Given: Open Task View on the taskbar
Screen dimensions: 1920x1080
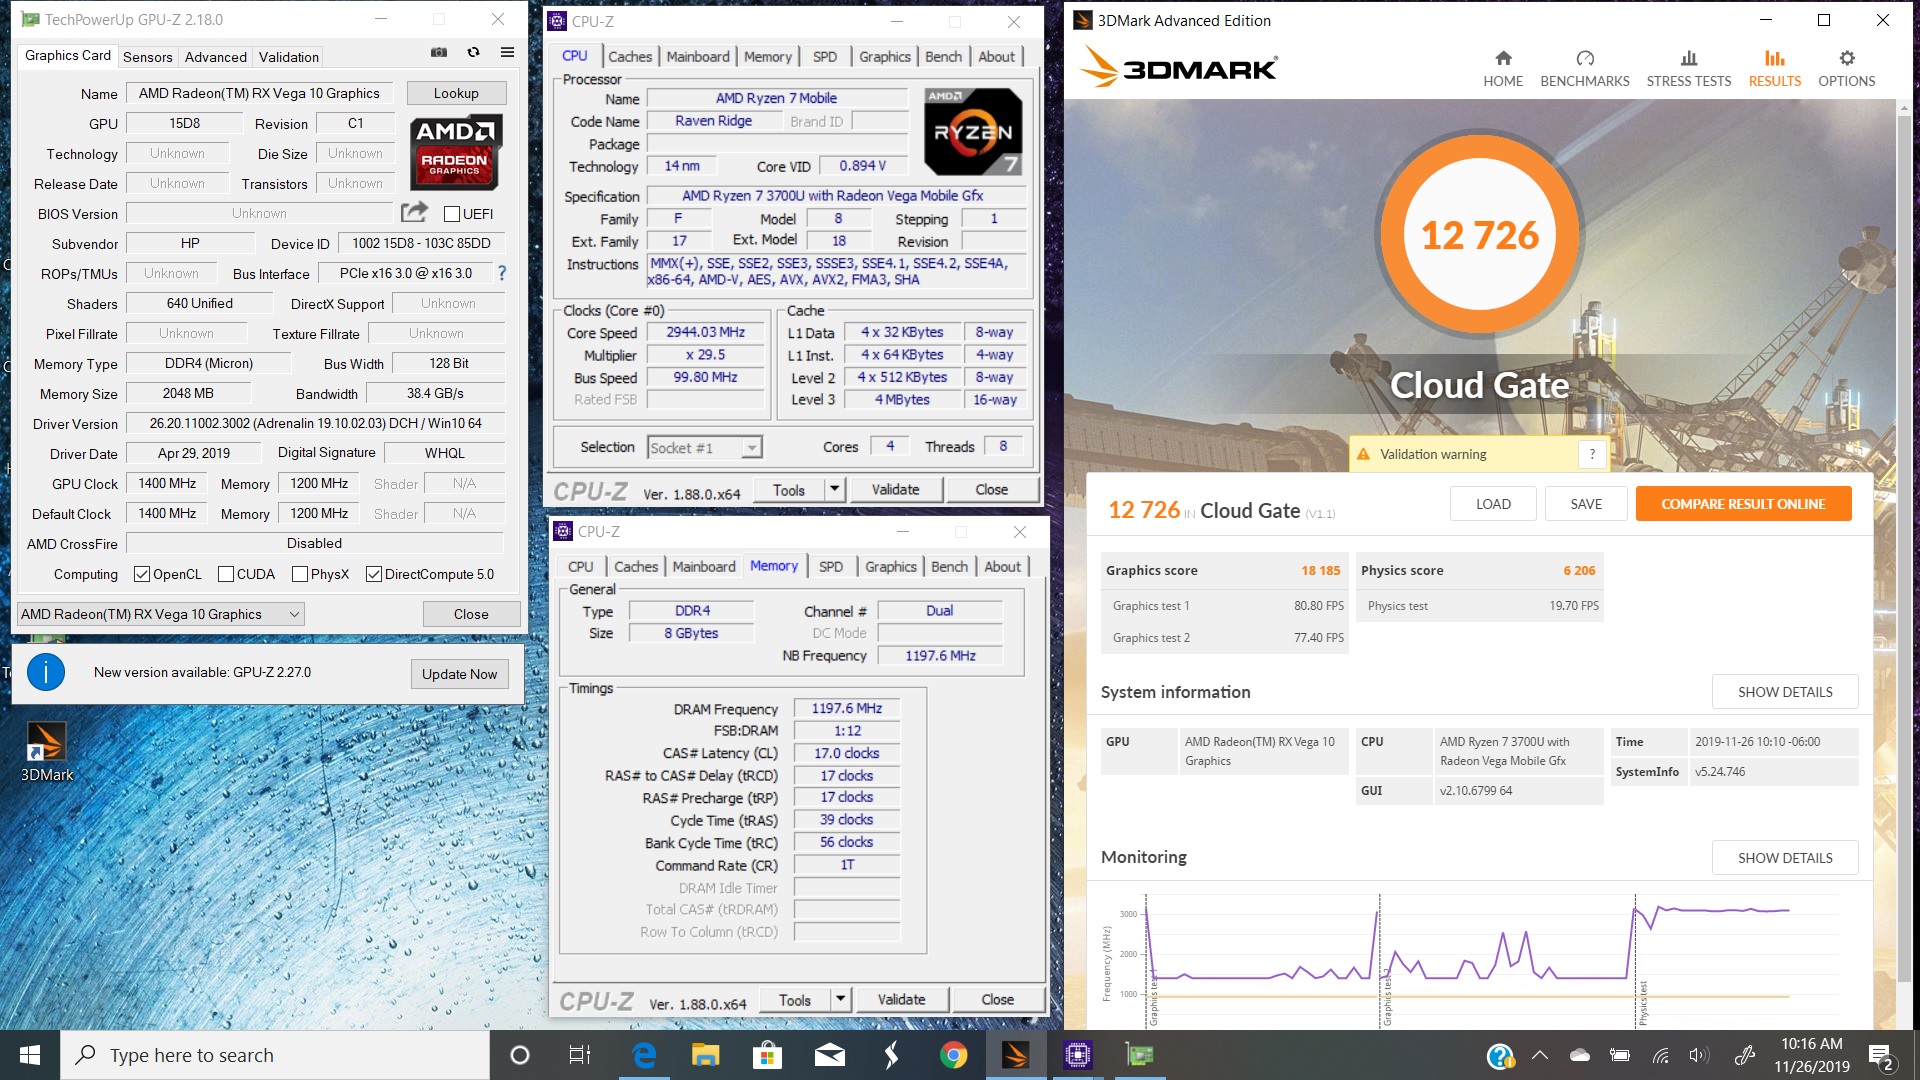Looking at the screenshot, I should click(x=580, y=1055).
